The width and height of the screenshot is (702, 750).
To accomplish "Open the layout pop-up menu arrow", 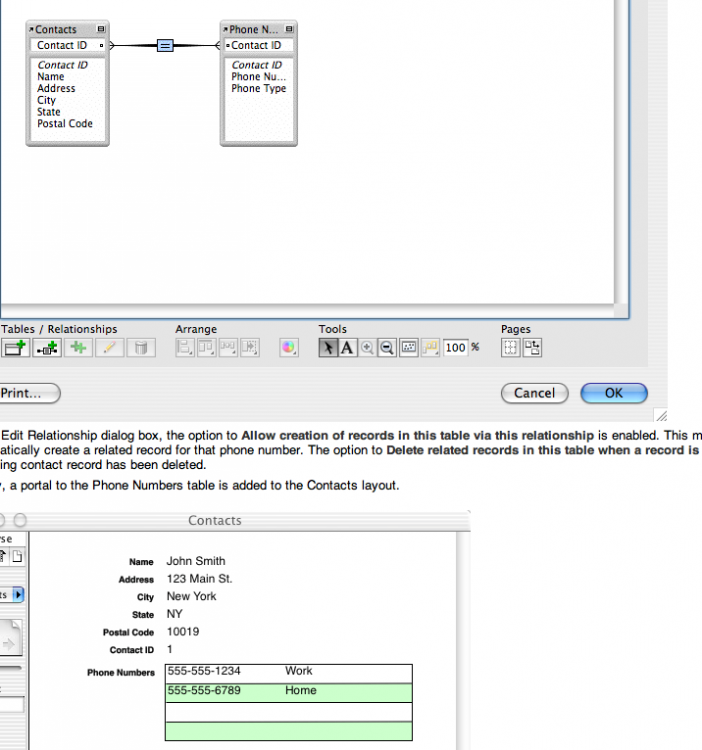I will tap(18, 595).
